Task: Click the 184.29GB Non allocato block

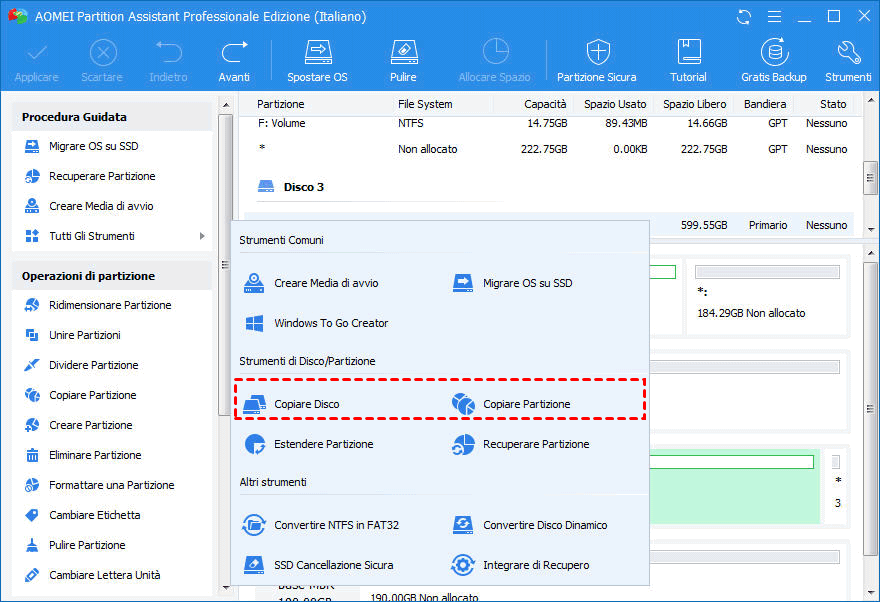Action: point(767,295)
